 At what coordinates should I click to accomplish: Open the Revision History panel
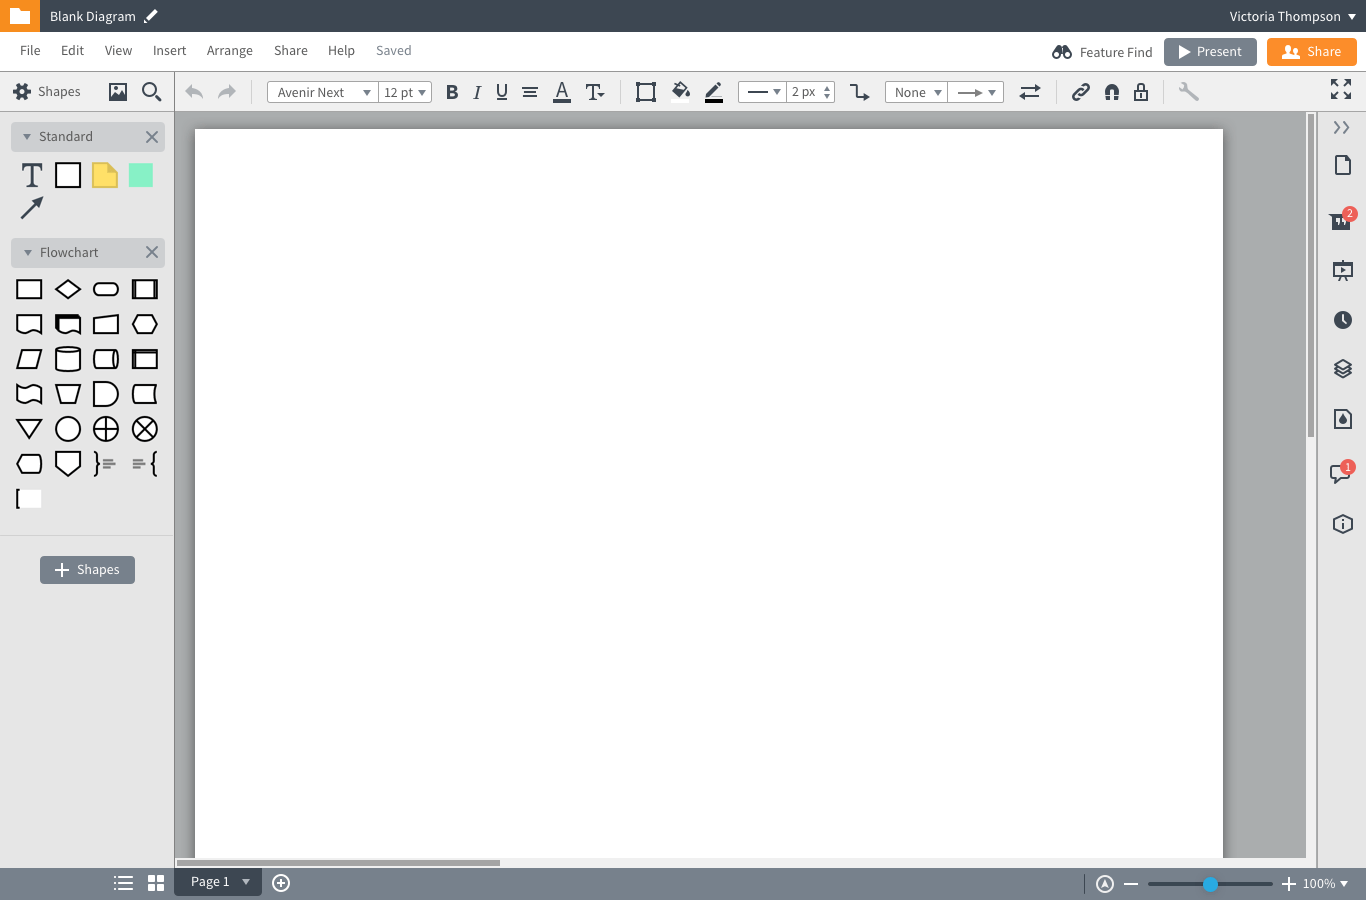(1341, 320)
